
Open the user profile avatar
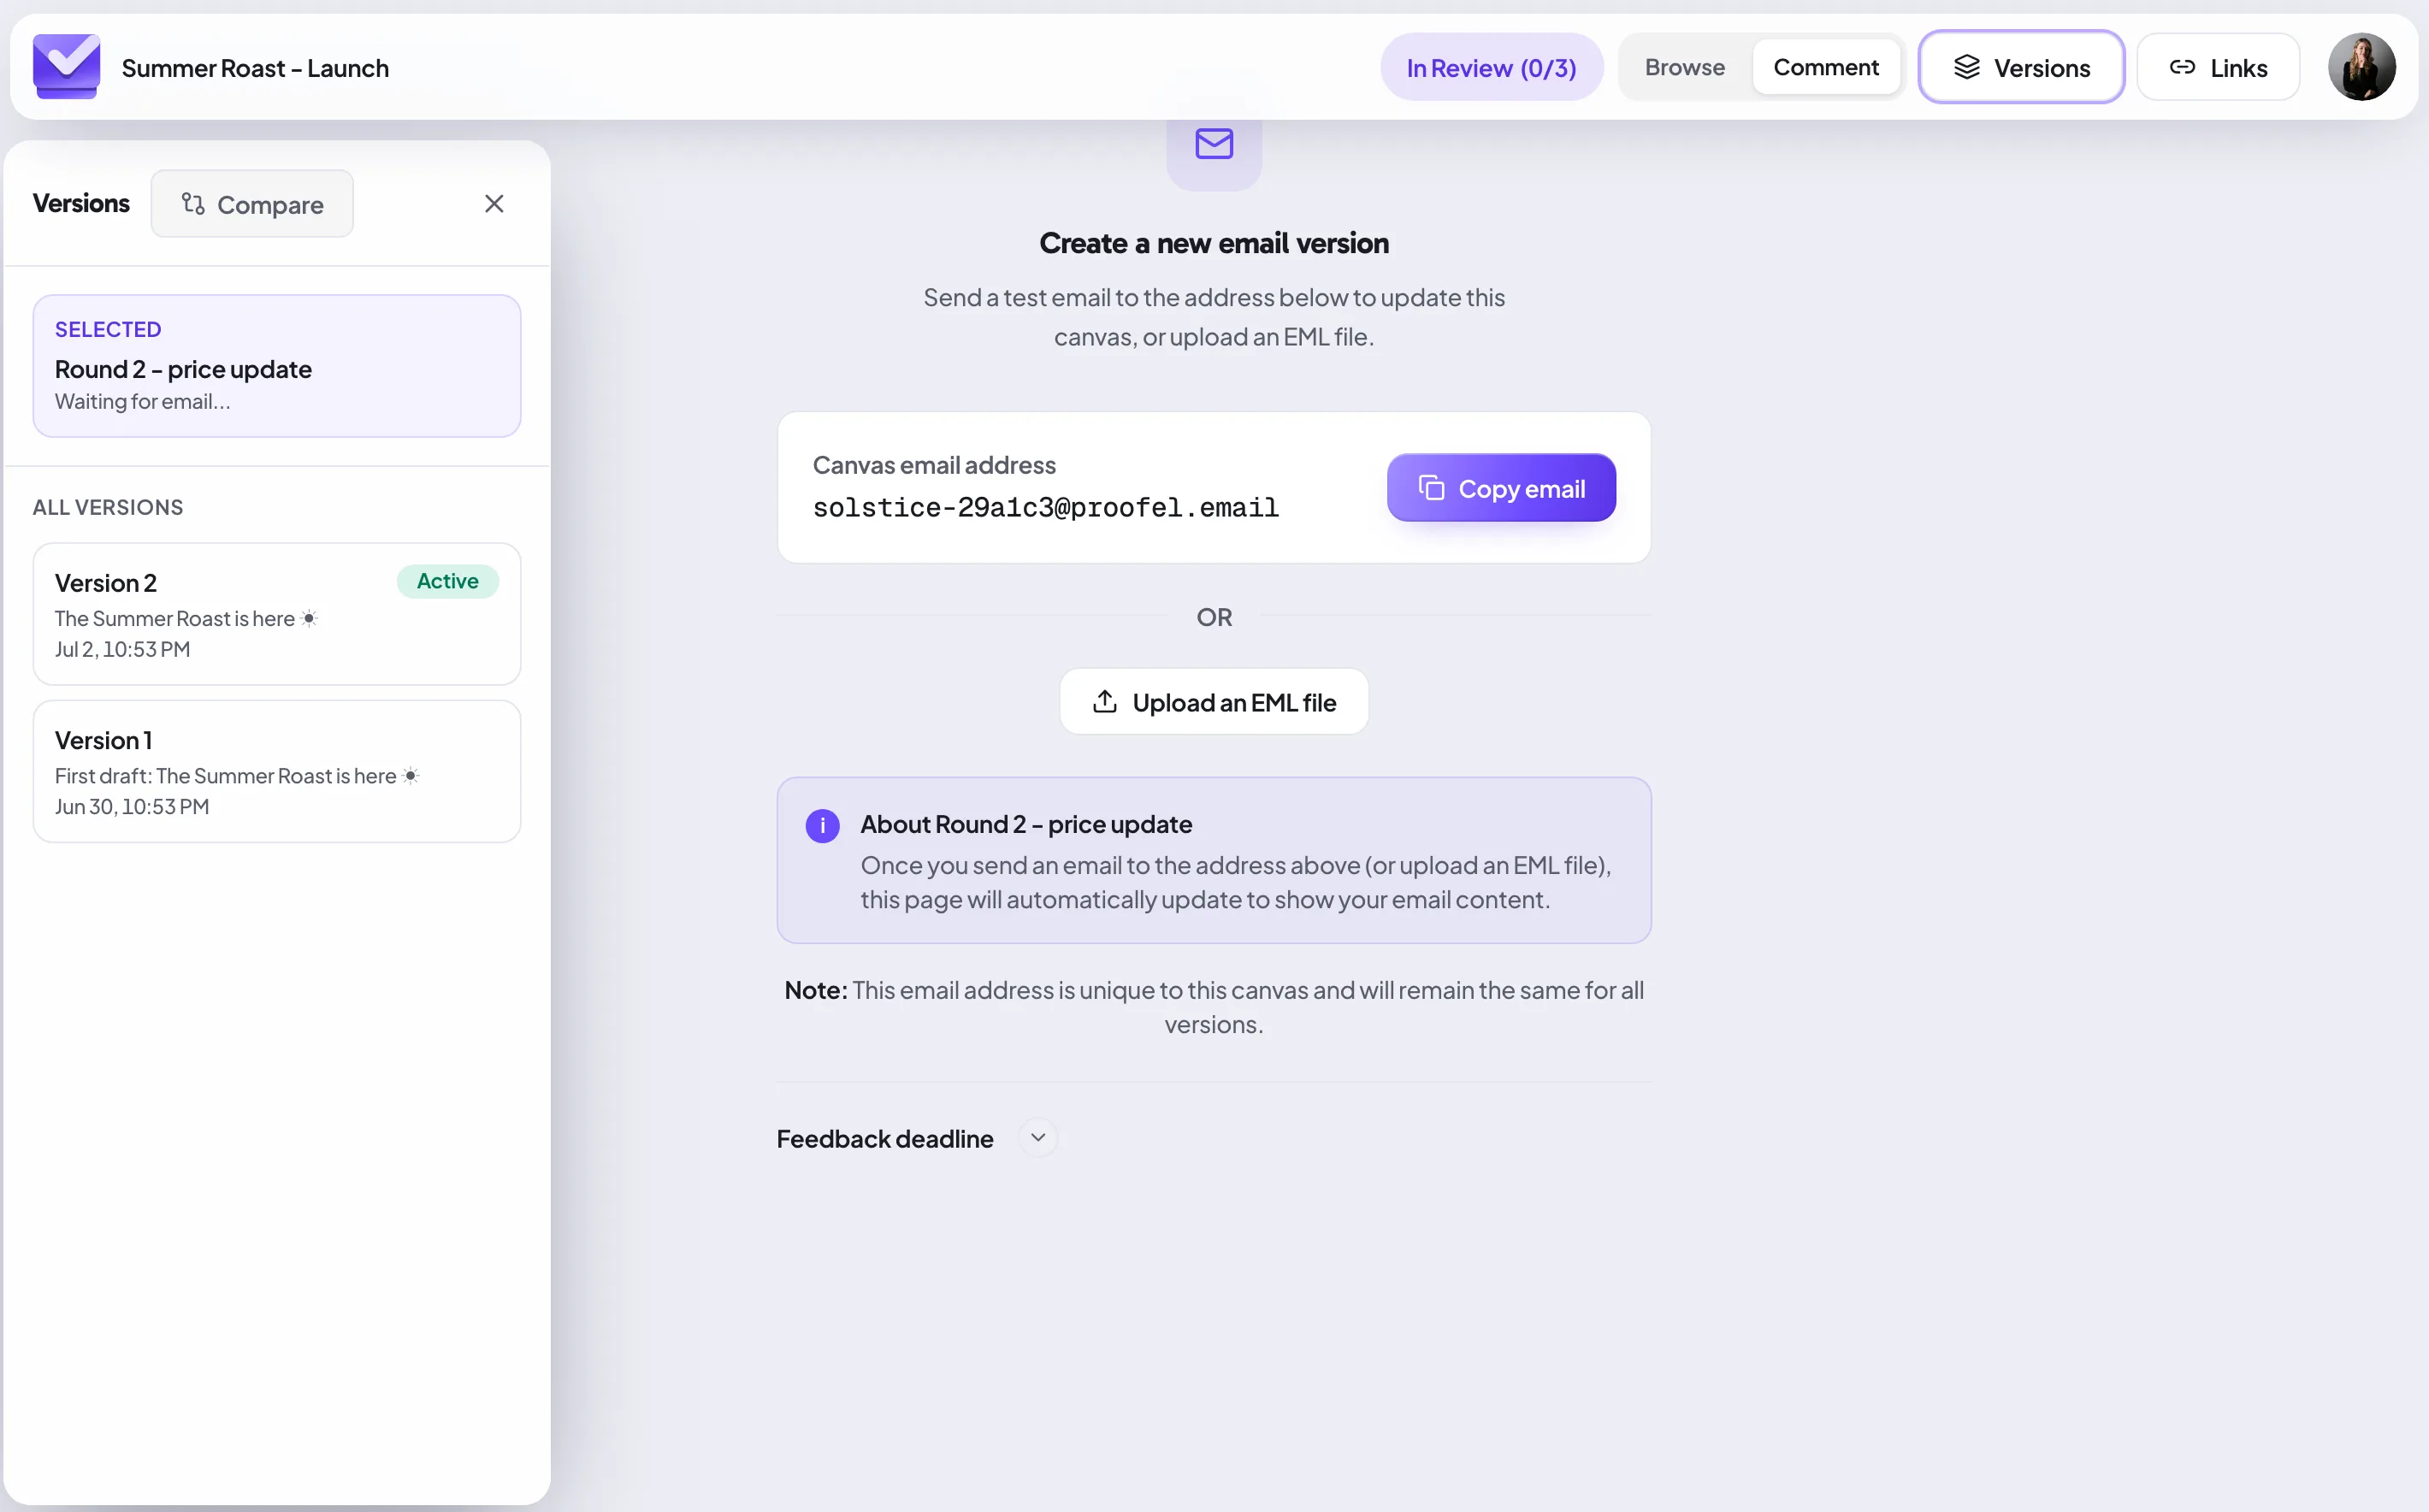point(2361,67)
